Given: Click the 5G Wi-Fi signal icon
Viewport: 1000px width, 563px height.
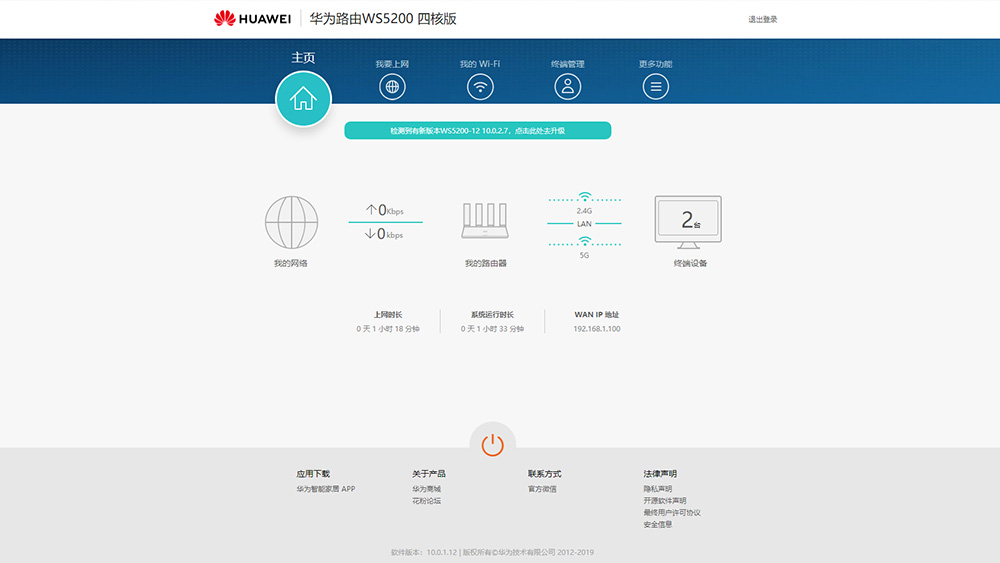Looking at the screenshot, I should pos(585,241).
